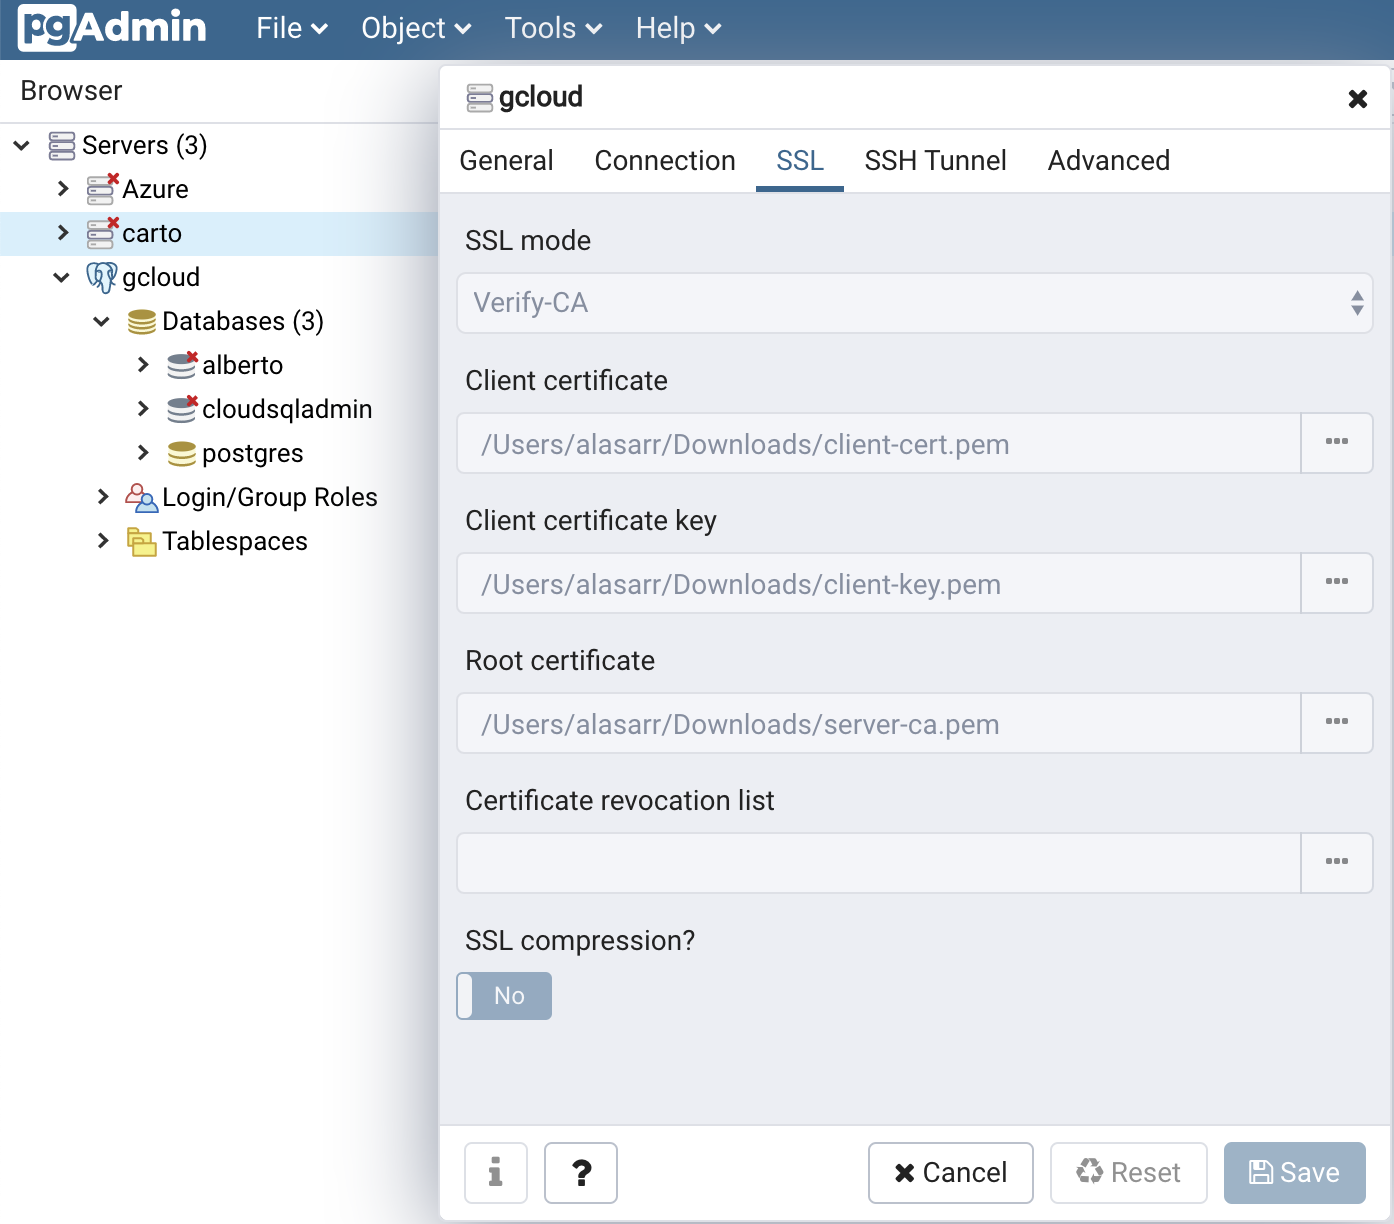Expand the carto server node
Image resolution: width=1394 pixels, height=1224 pixels.
(63, 233)
